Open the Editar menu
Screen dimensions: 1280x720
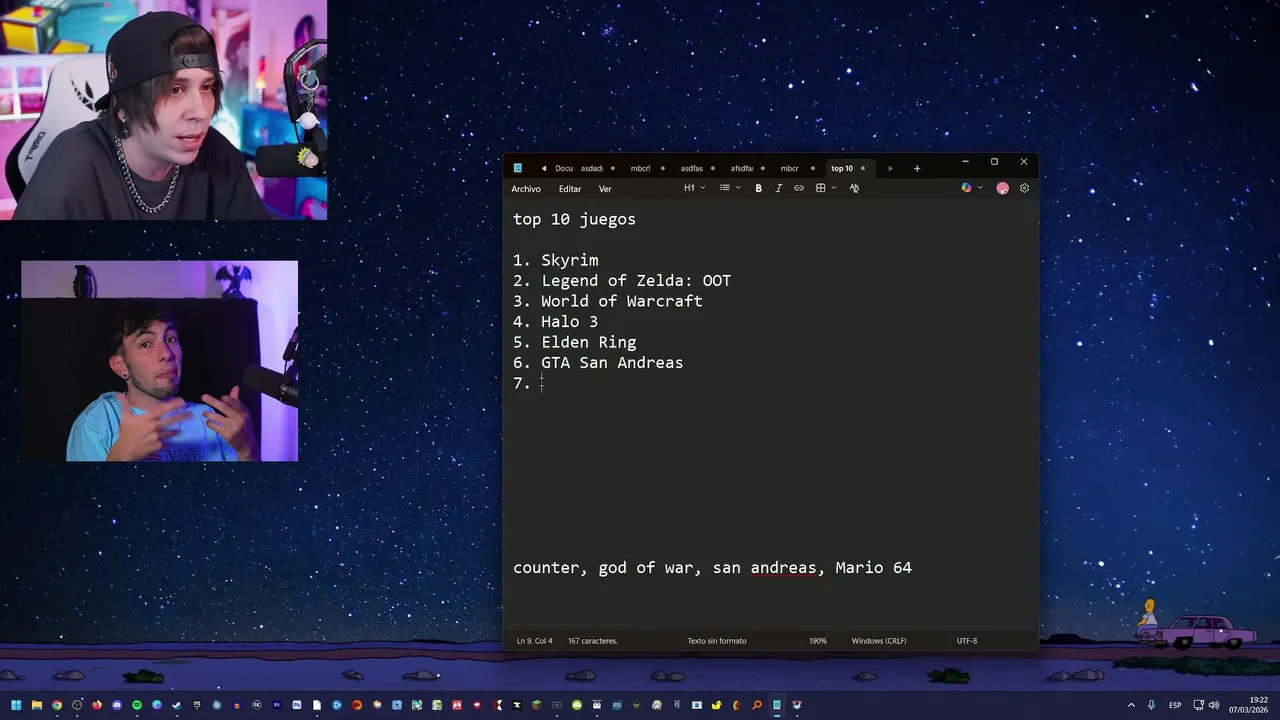(570, 189)
